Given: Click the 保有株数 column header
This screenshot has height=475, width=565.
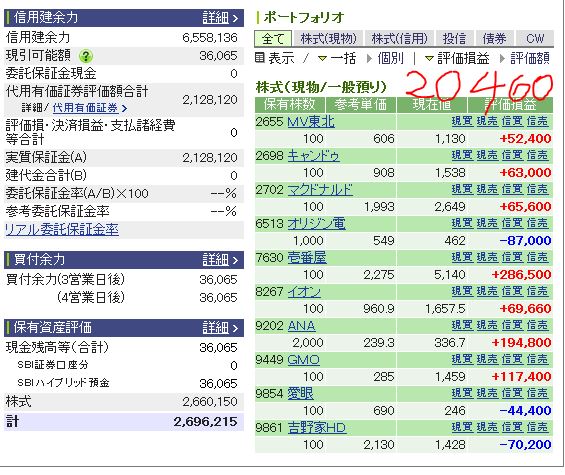Looking at the screenshot, I should pyautogui.click(x=290, y=105).
